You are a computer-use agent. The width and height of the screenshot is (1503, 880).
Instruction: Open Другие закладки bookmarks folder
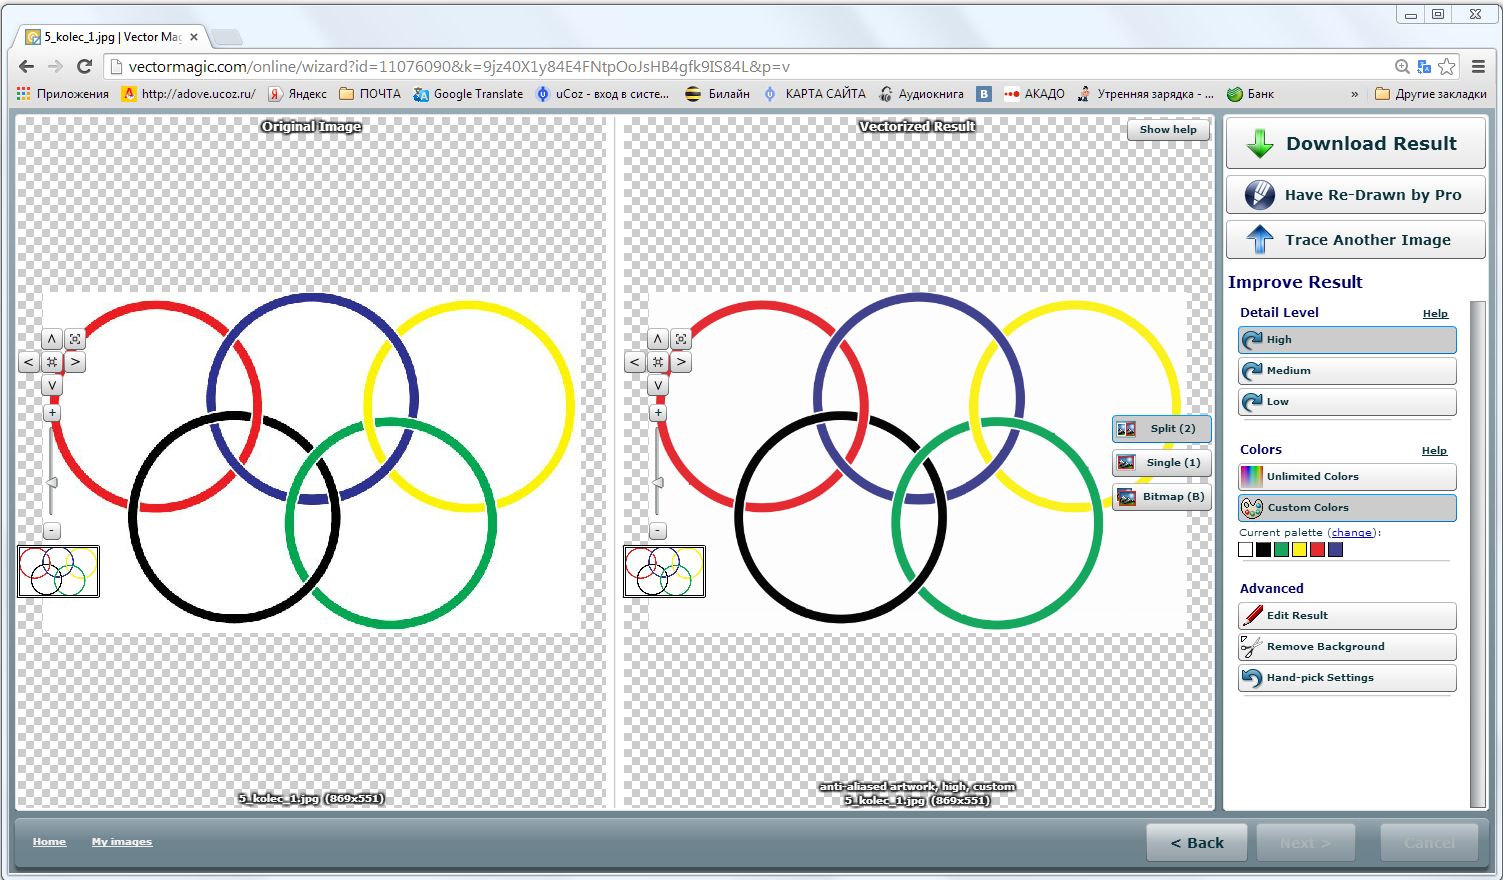(x=1431, y=94)
